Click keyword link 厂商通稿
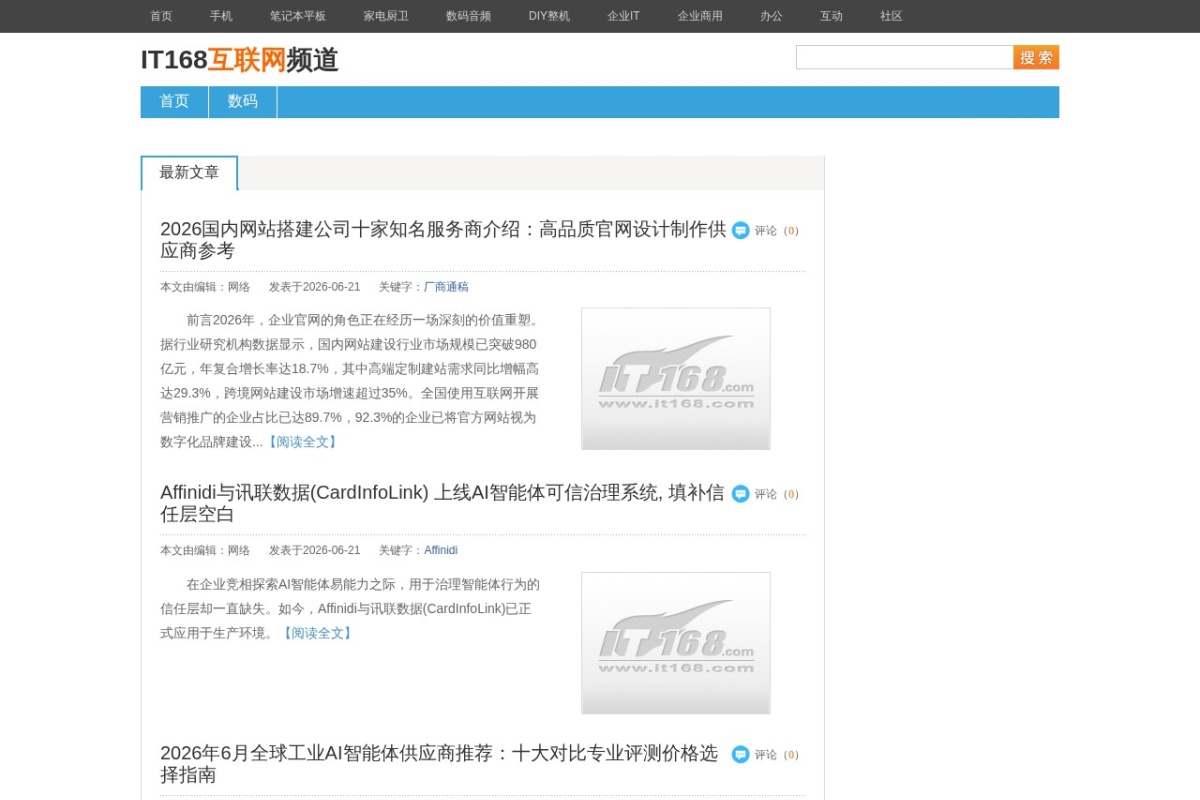Viewport: 1200px width, 800px height. (446, 287)
